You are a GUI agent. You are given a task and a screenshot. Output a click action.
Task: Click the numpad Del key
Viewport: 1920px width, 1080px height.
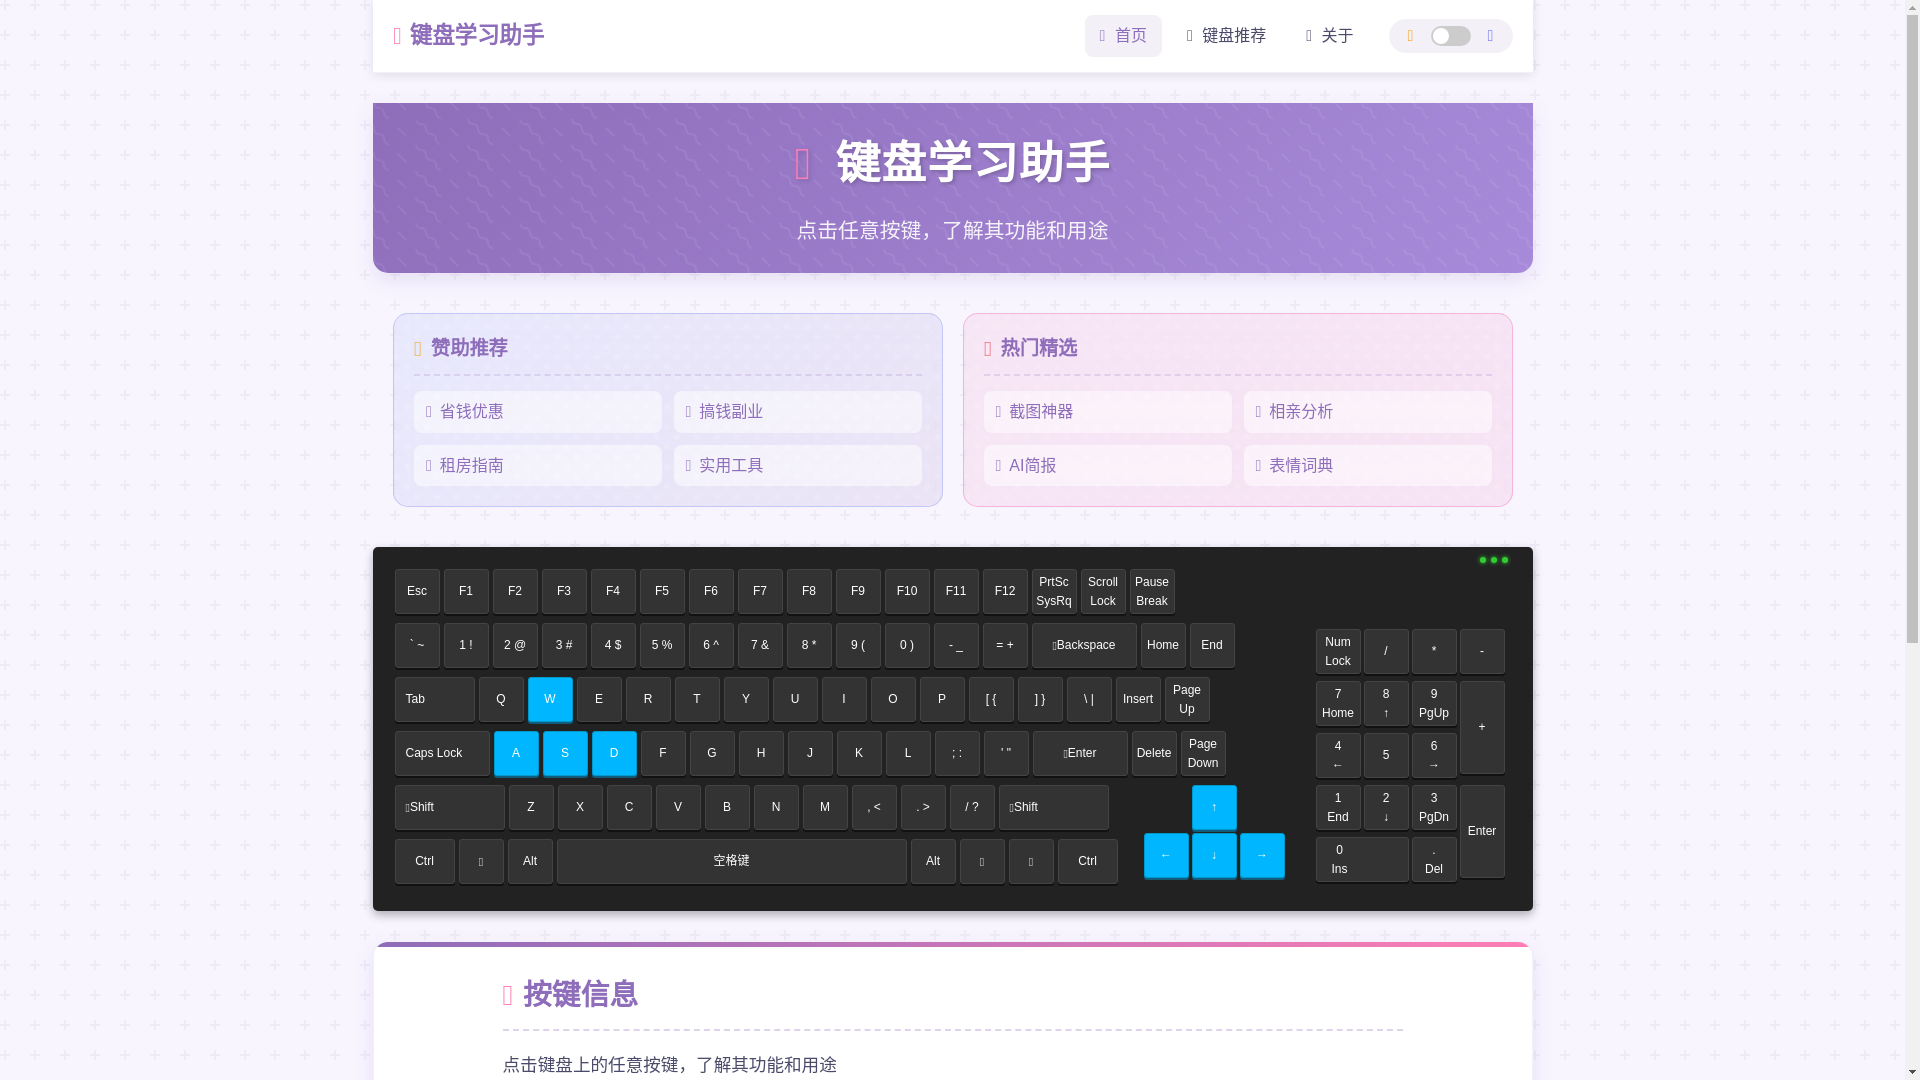pos(1434,859)
